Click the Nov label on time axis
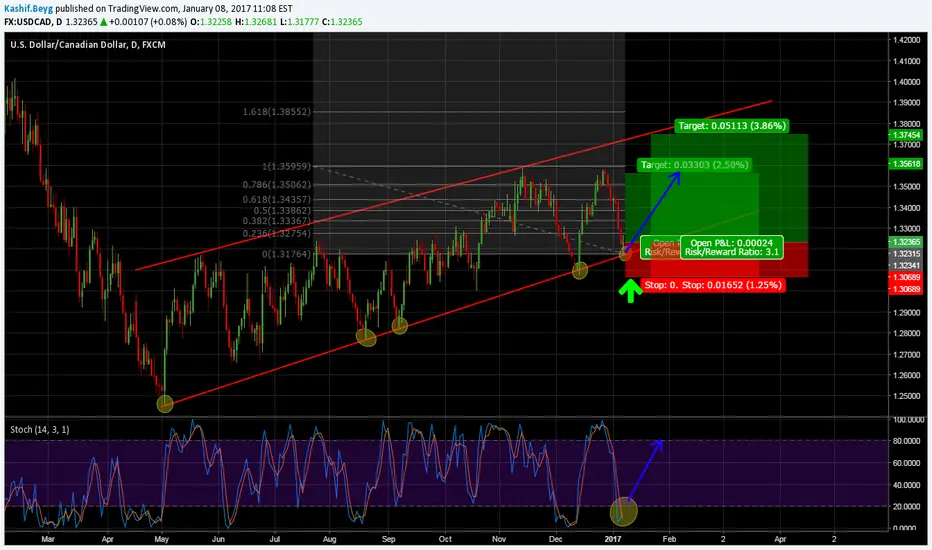This screenshot has width=932, height=550. (x=499, y=539)
